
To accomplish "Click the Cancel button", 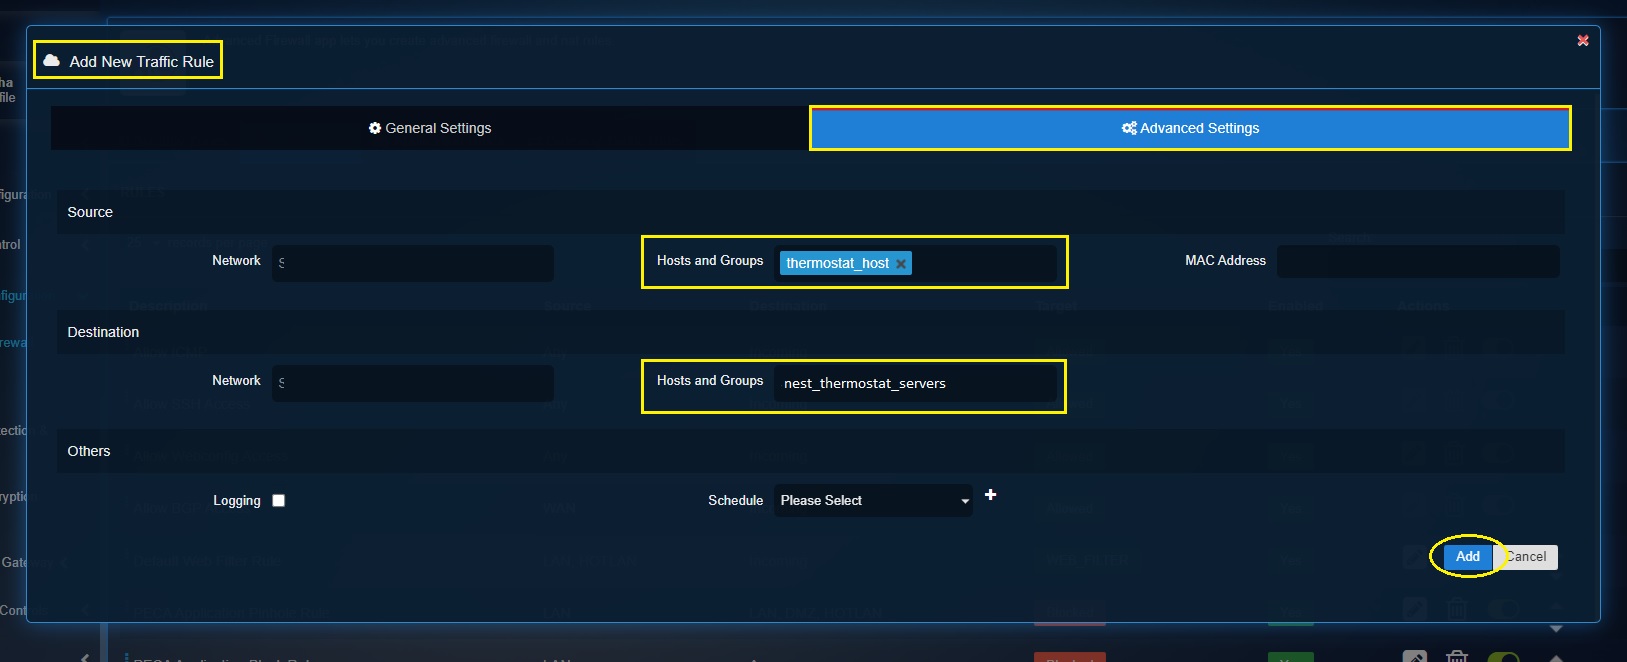I will tap(1526, 556).
